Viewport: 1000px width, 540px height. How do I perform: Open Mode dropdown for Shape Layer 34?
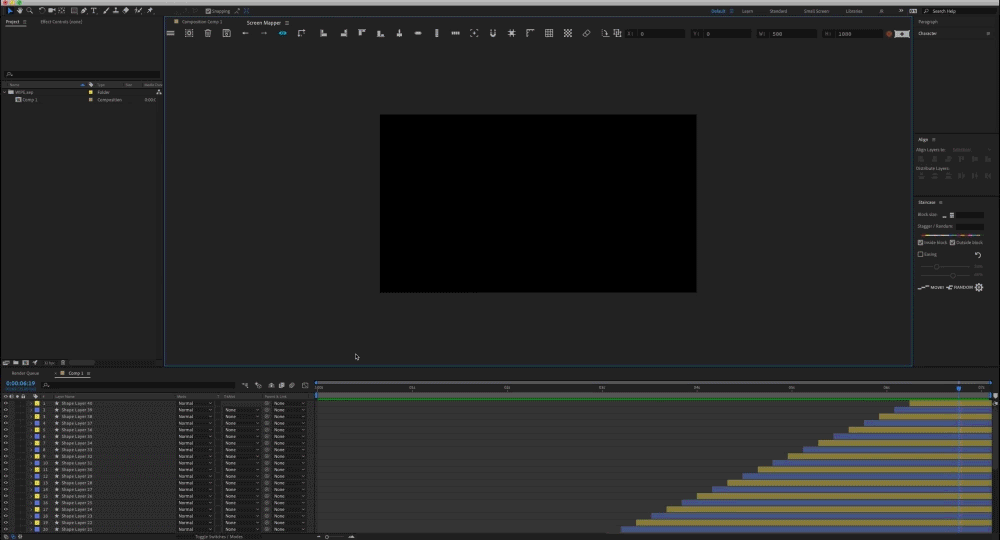click(195, 443)
